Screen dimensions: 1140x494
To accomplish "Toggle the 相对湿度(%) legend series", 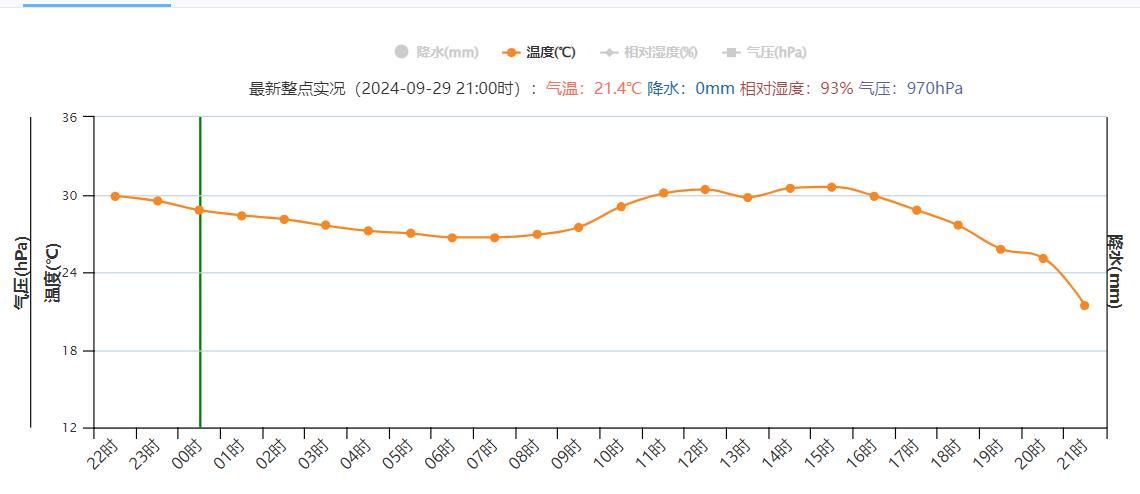I will 649,52.
